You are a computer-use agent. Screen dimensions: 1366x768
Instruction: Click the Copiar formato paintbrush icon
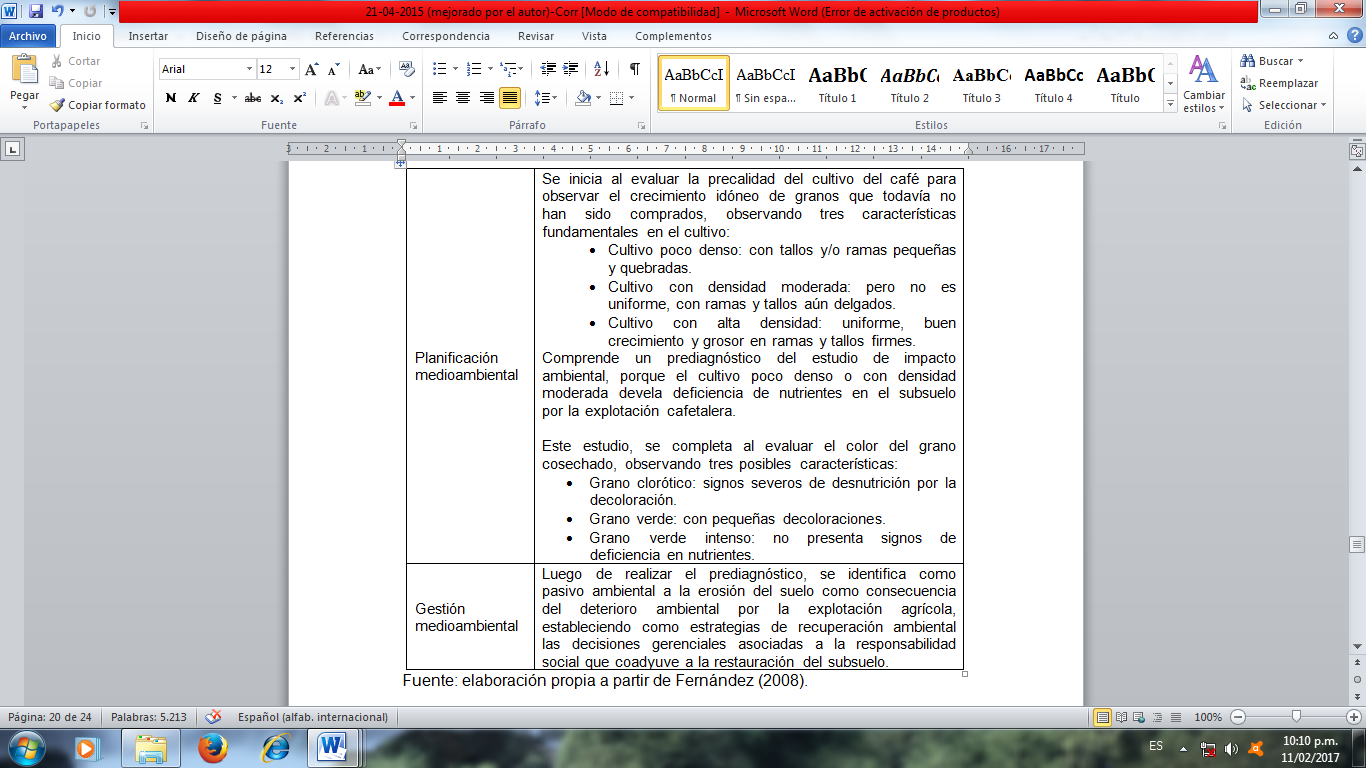(x=59, y=105)
